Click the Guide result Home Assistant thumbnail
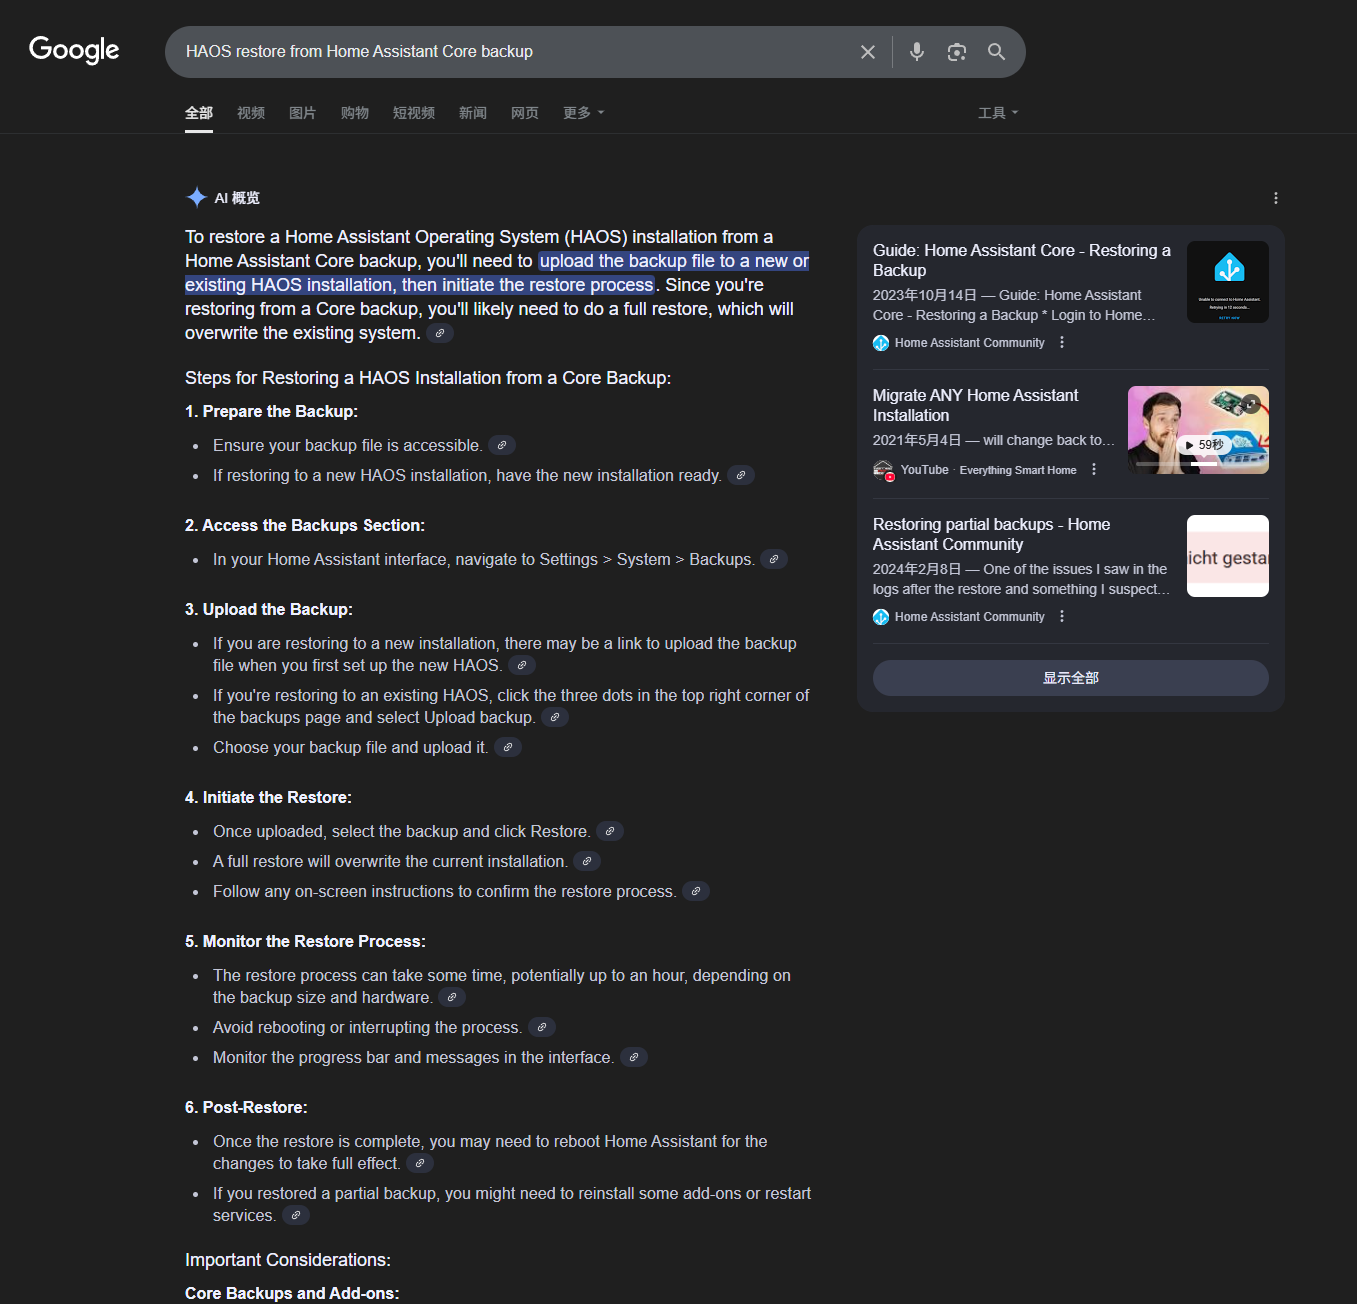 click(x=1228, y=282)
